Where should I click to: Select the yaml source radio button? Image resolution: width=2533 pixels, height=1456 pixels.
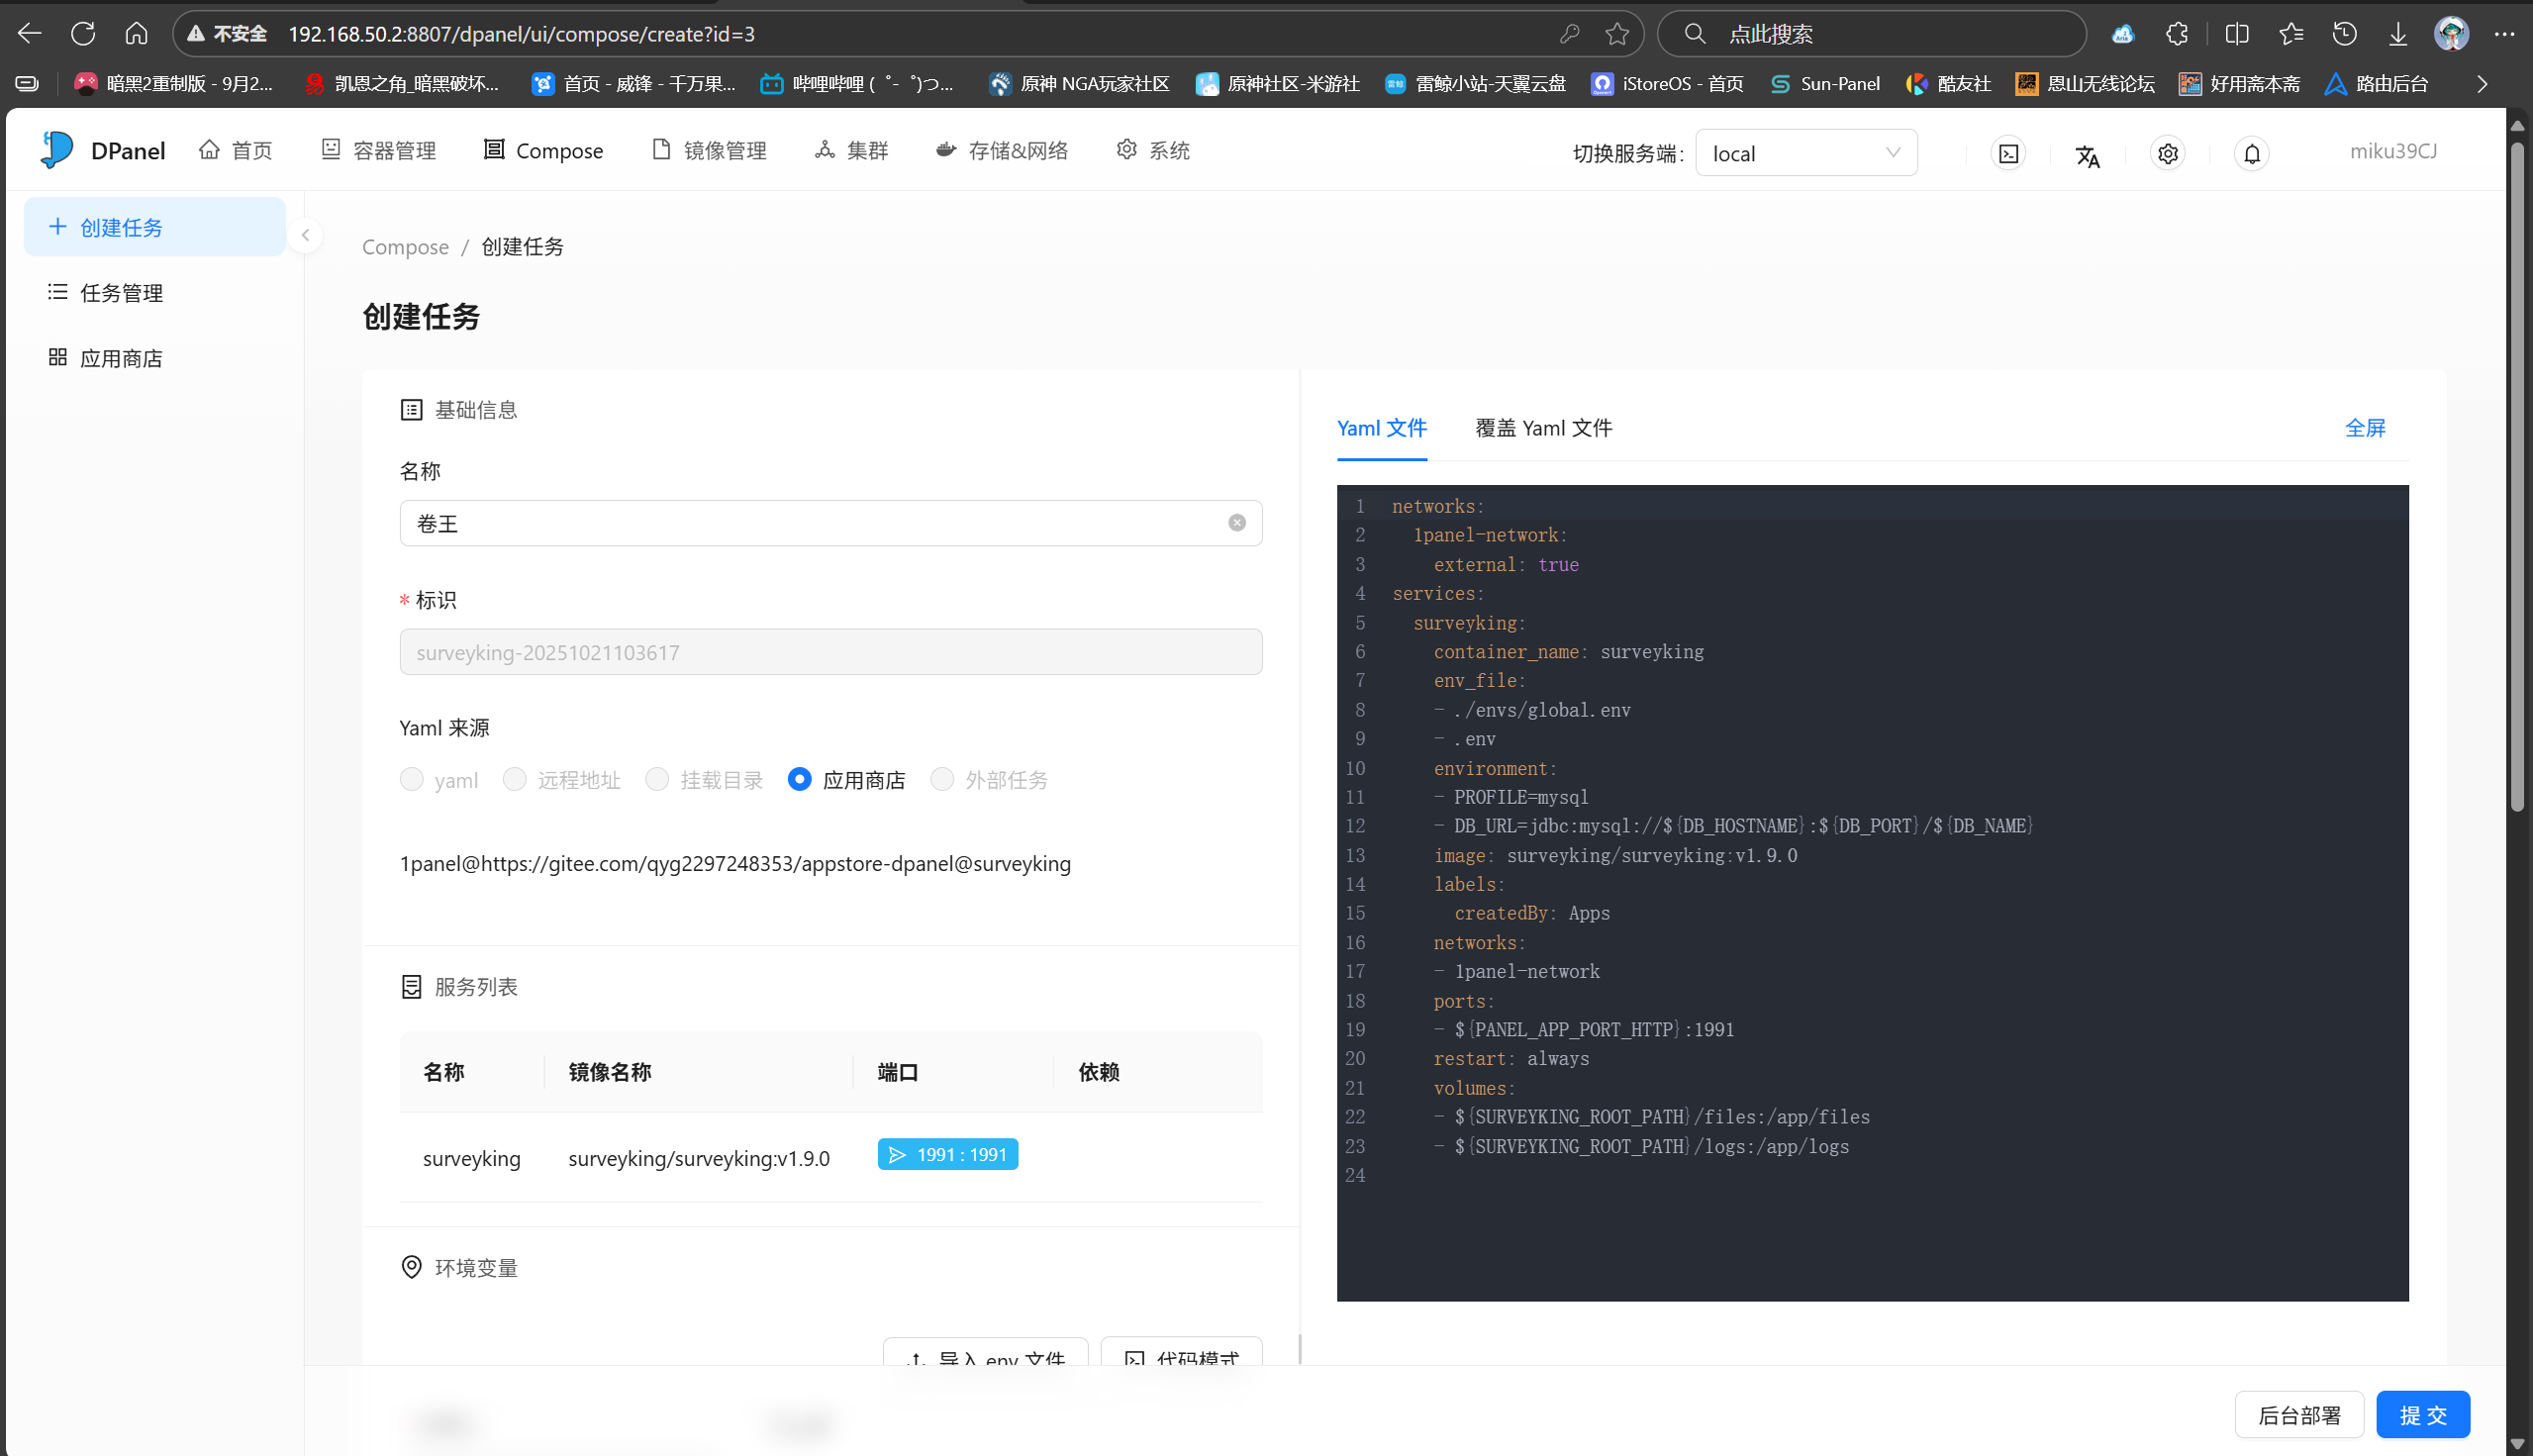(412, 779)
